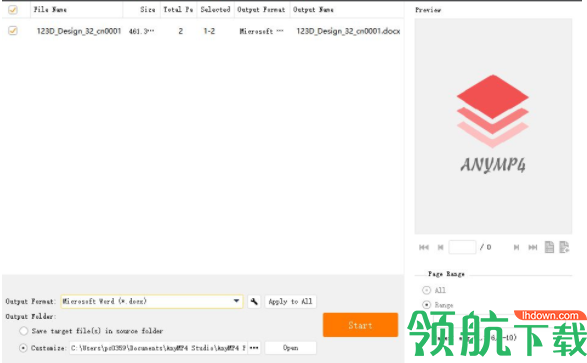Toggle the select-all checkbox in header
This screenshot has height=363, width=587.
click(13, 10)
